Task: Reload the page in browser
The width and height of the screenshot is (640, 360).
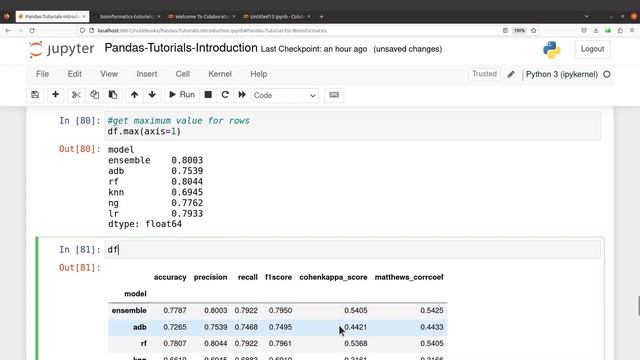Action: pos(32,31)
